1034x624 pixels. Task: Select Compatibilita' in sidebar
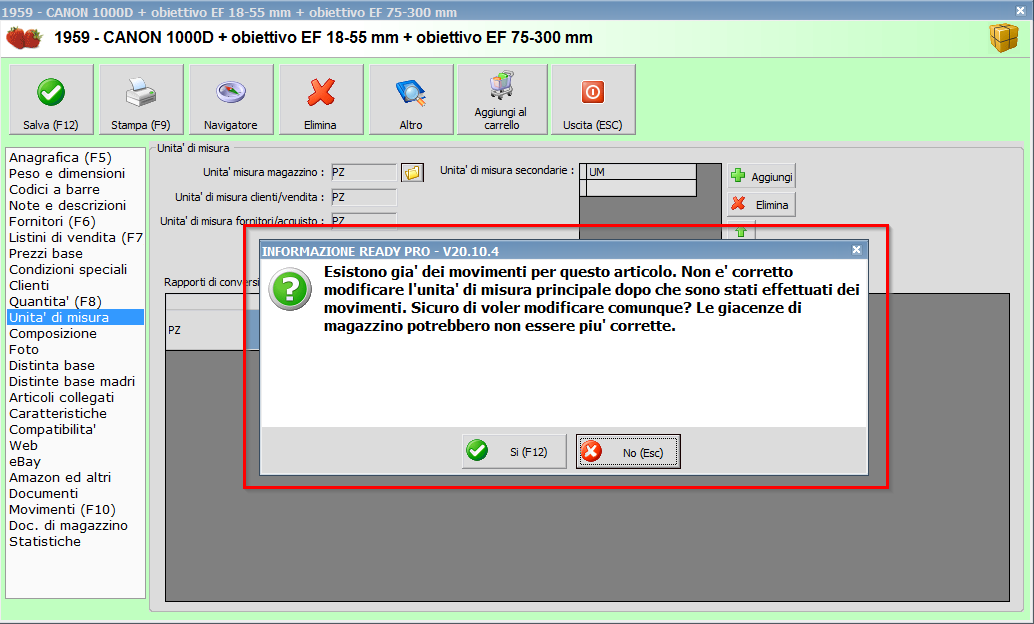[x=52, y=429]
